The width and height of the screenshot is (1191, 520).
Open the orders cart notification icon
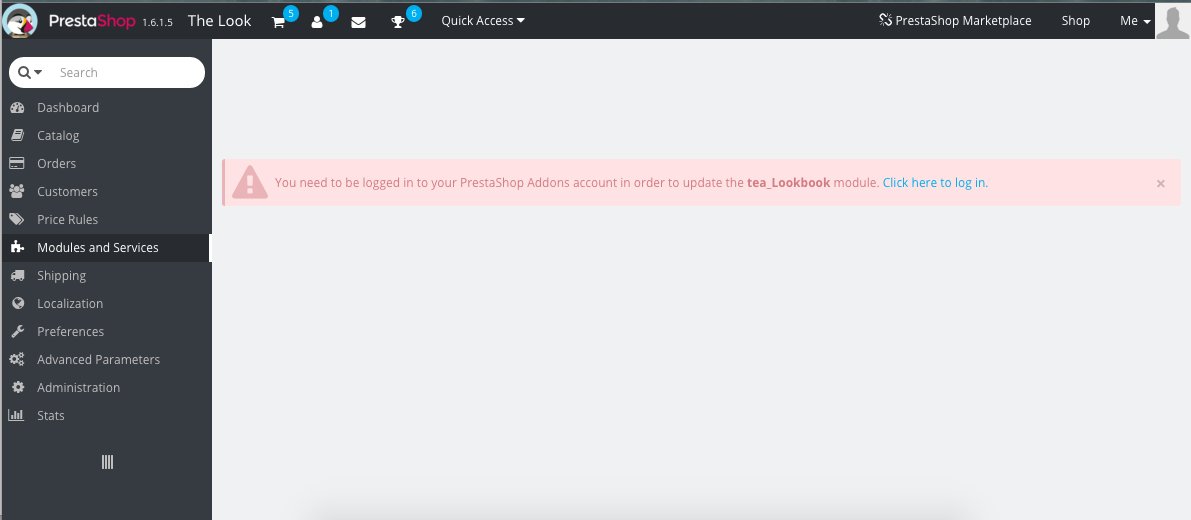(x=278, y=22)
